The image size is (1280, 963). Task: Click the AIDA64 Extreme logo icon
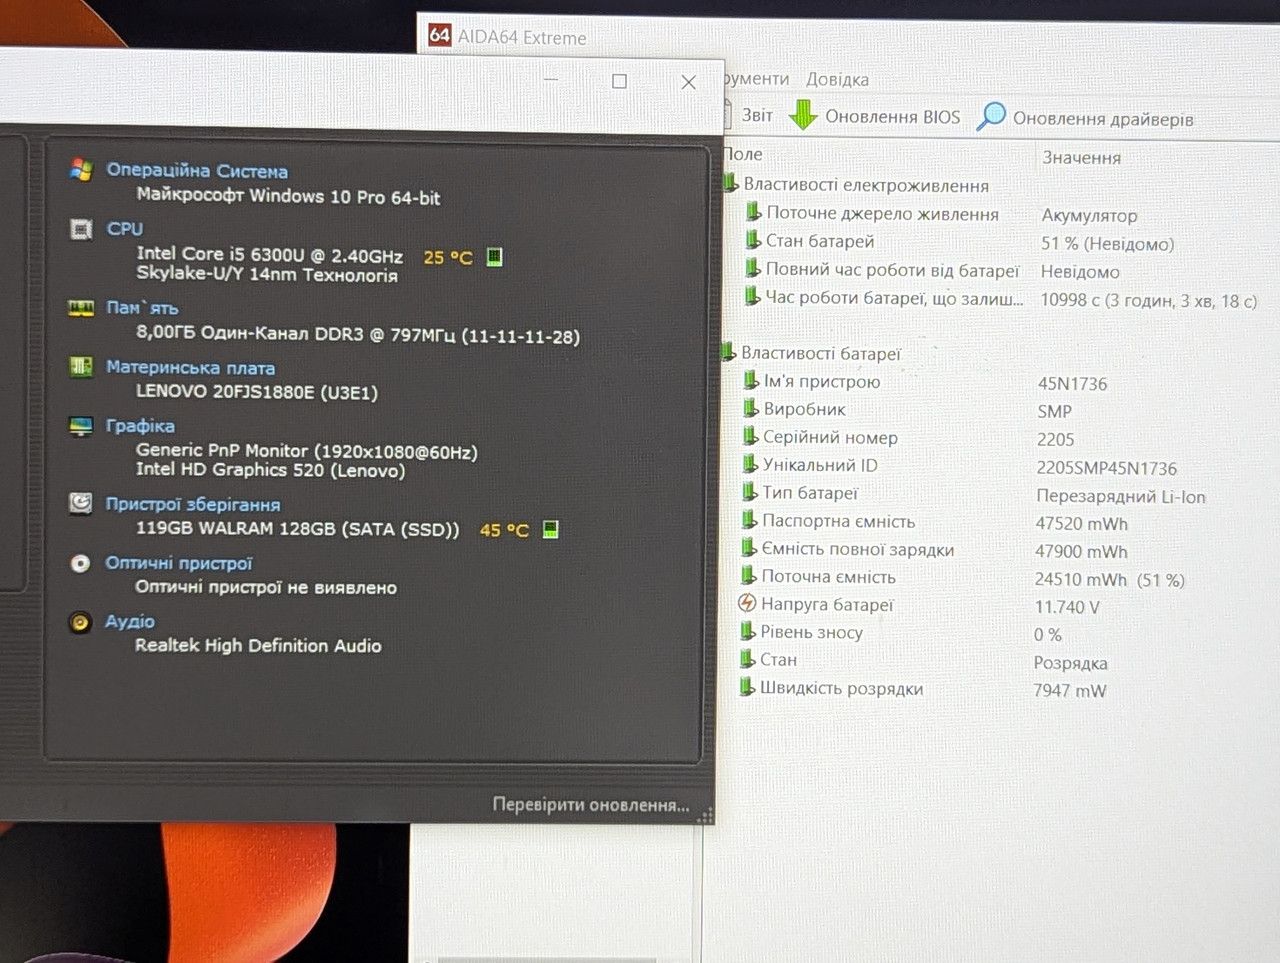[439, 35]
